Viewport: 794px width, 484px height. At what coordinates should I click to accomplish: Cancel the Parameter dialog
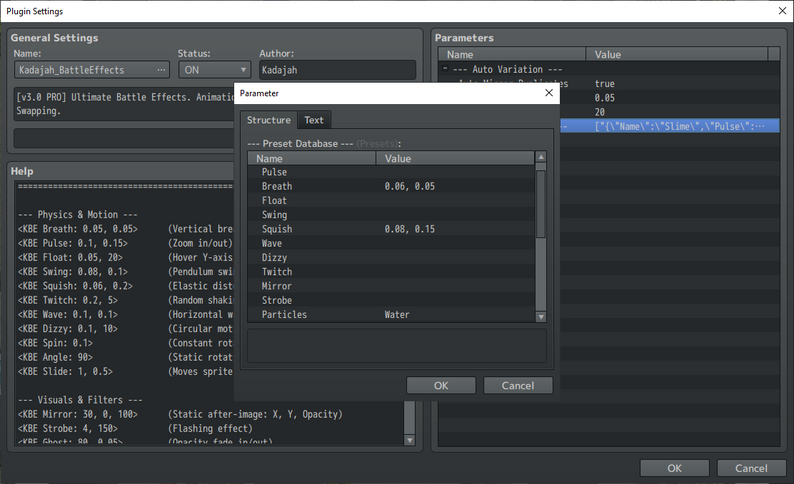pyautogui.click(x=518, y=385)
